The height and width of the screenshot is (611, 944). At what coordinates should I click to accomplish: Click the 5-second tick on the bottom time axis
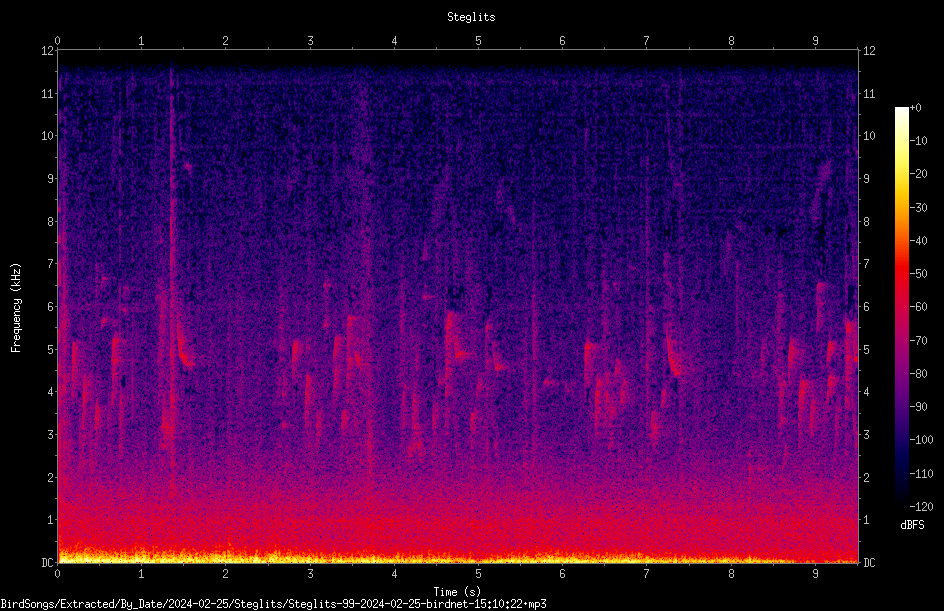click(478, 574)
